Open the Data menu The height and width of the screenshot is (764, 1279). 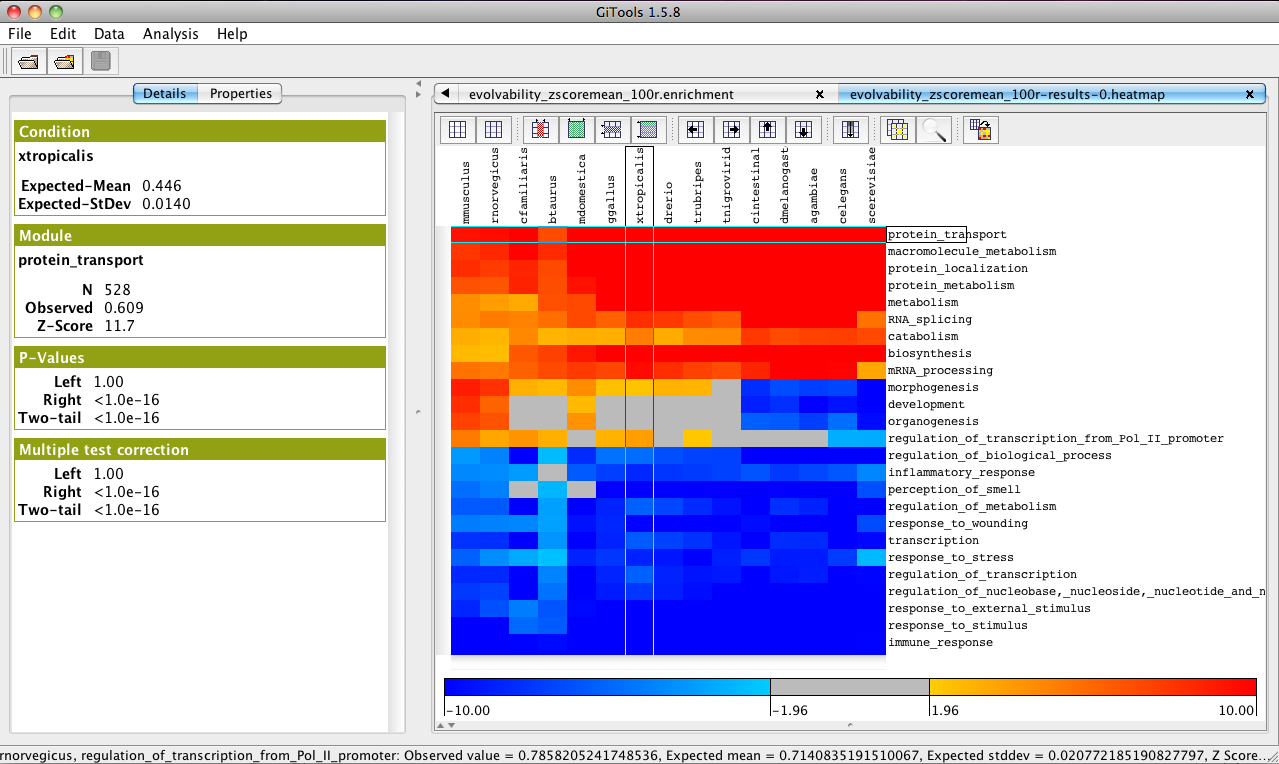click(x=109, y=34)
